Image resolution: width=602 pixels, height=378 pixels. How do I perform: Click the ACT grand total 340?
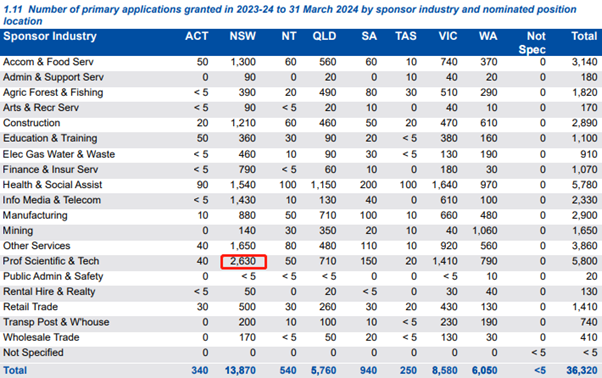click(200, 371)
